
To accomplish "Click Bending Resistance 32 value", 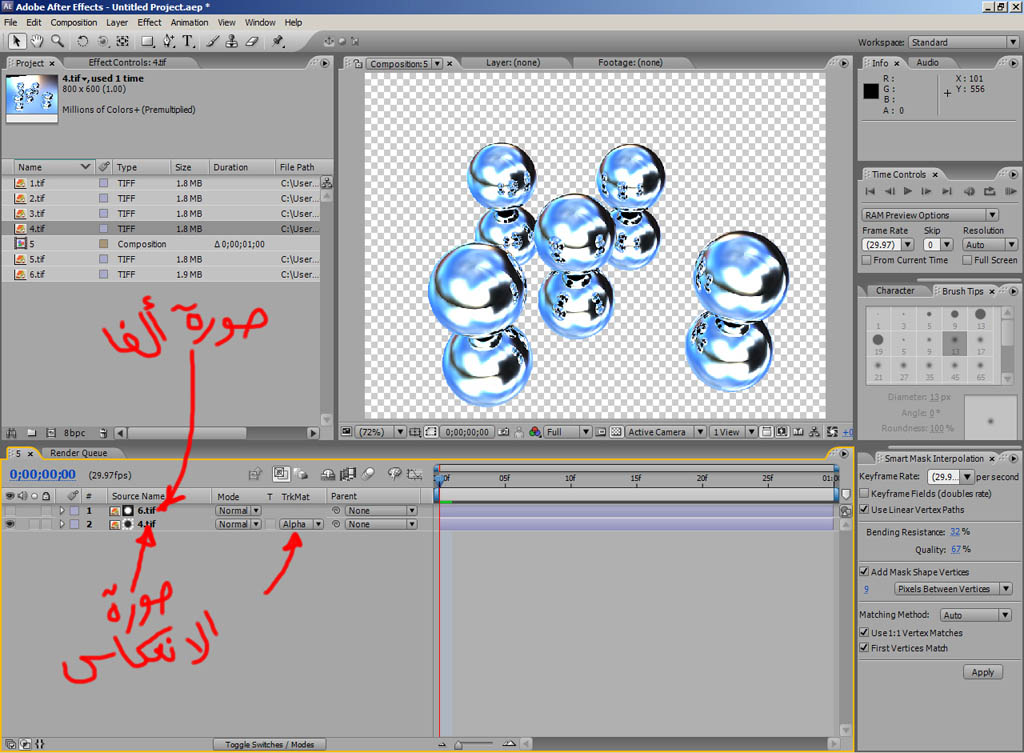I will coord(955,532).
